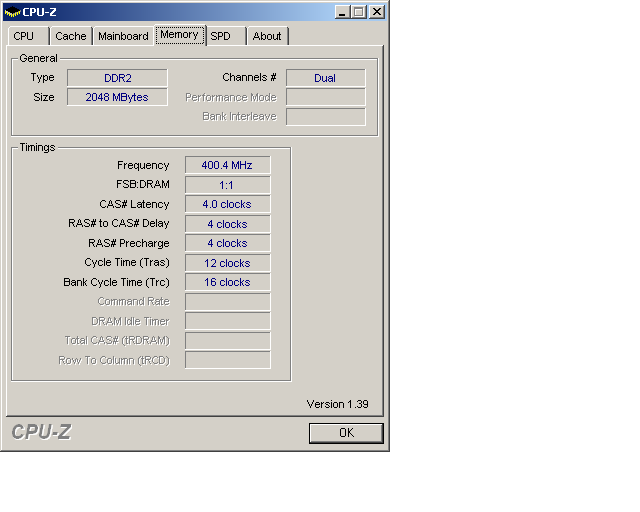Screen dimensions: 640x512
Task: Click the CAS# Latency value field
Action: 227,204
